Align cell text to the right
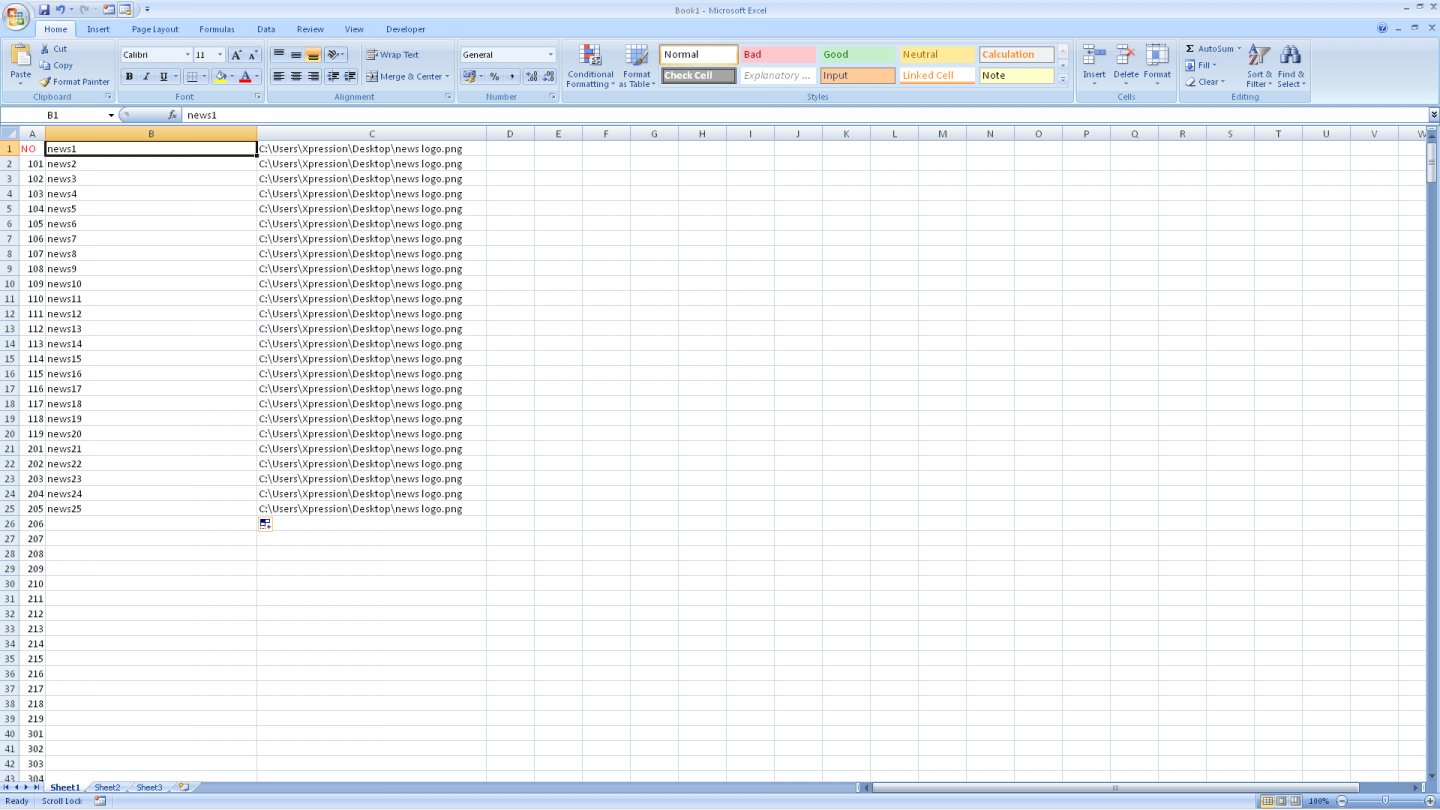 point(313,76)
